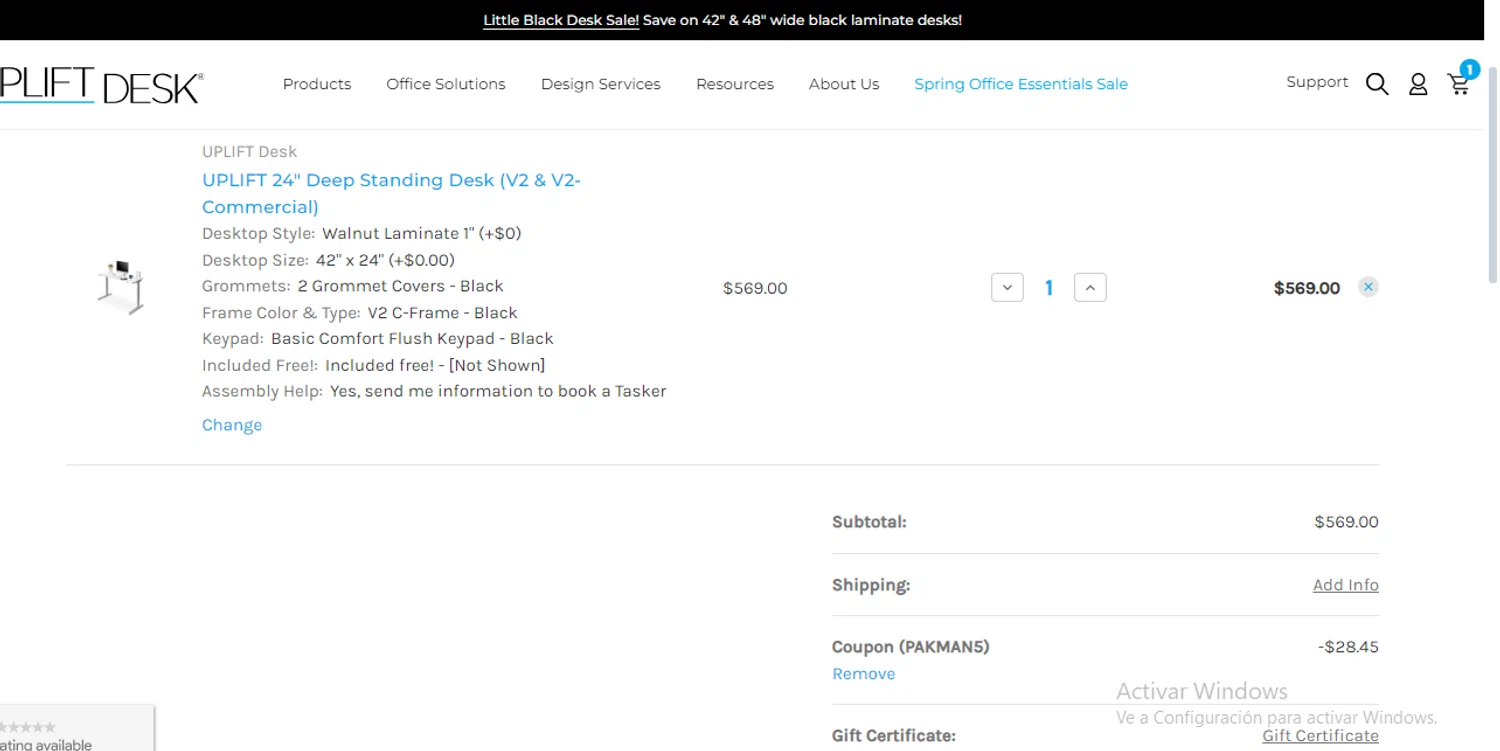Increase quantity with up chevron
The image size is (1500, 751).
pos(1090,288)
